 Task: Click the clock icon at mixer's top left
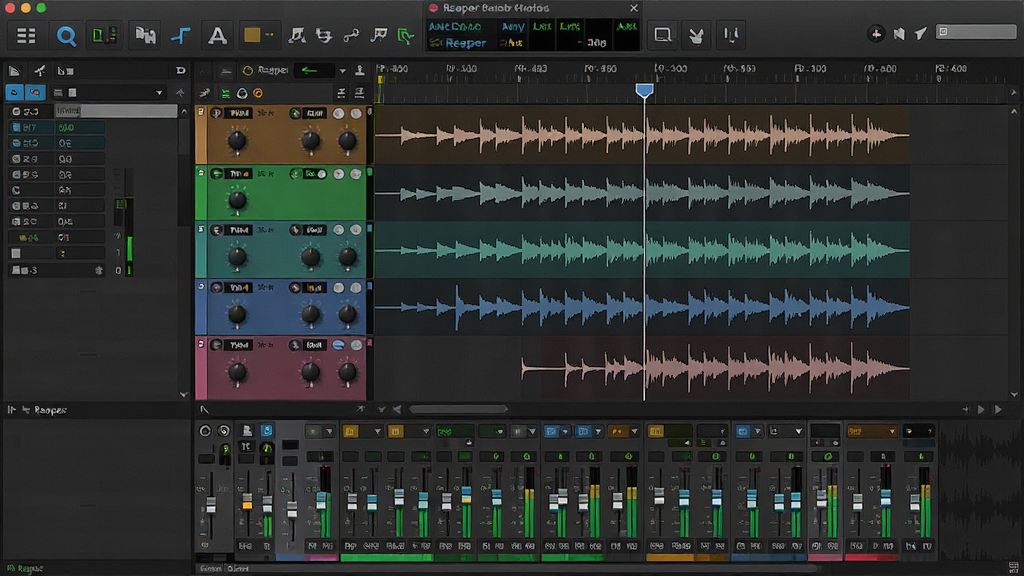[x=205, y=431]
